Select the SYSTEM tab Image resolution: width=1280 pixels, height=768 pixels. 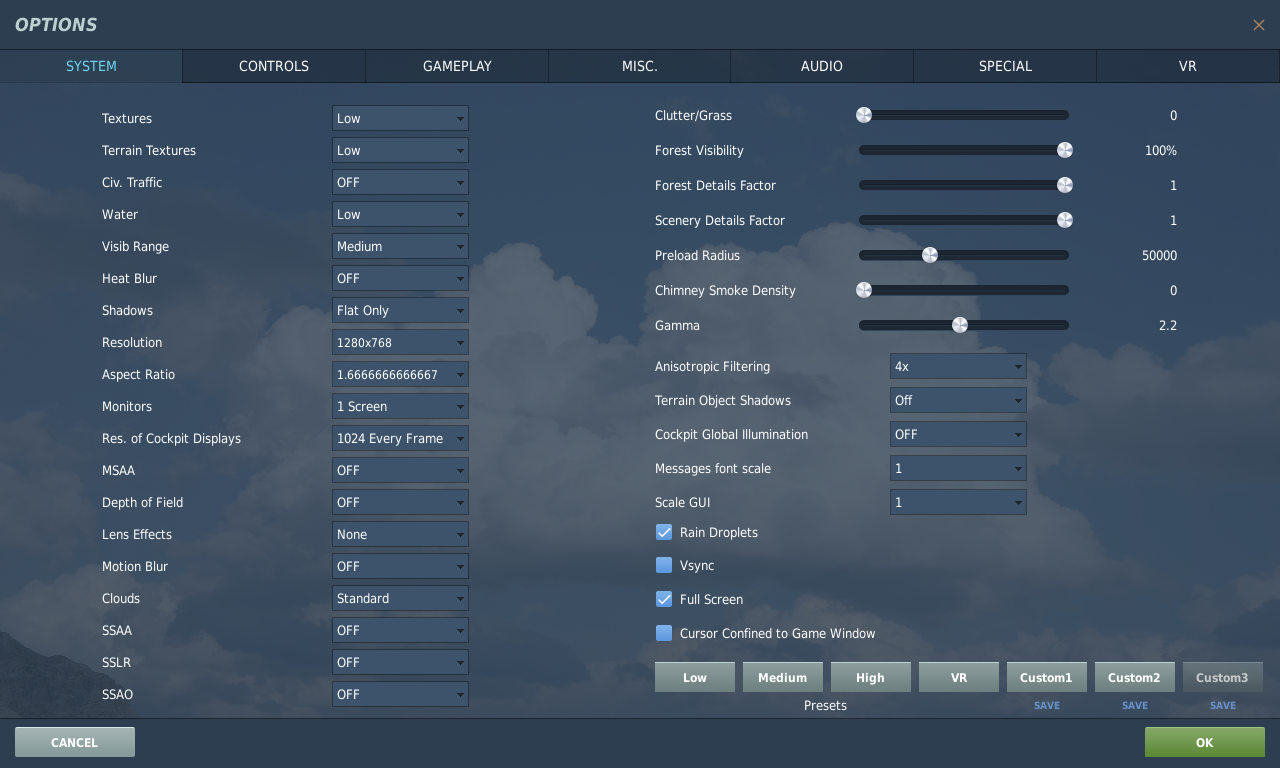point(91,66)
